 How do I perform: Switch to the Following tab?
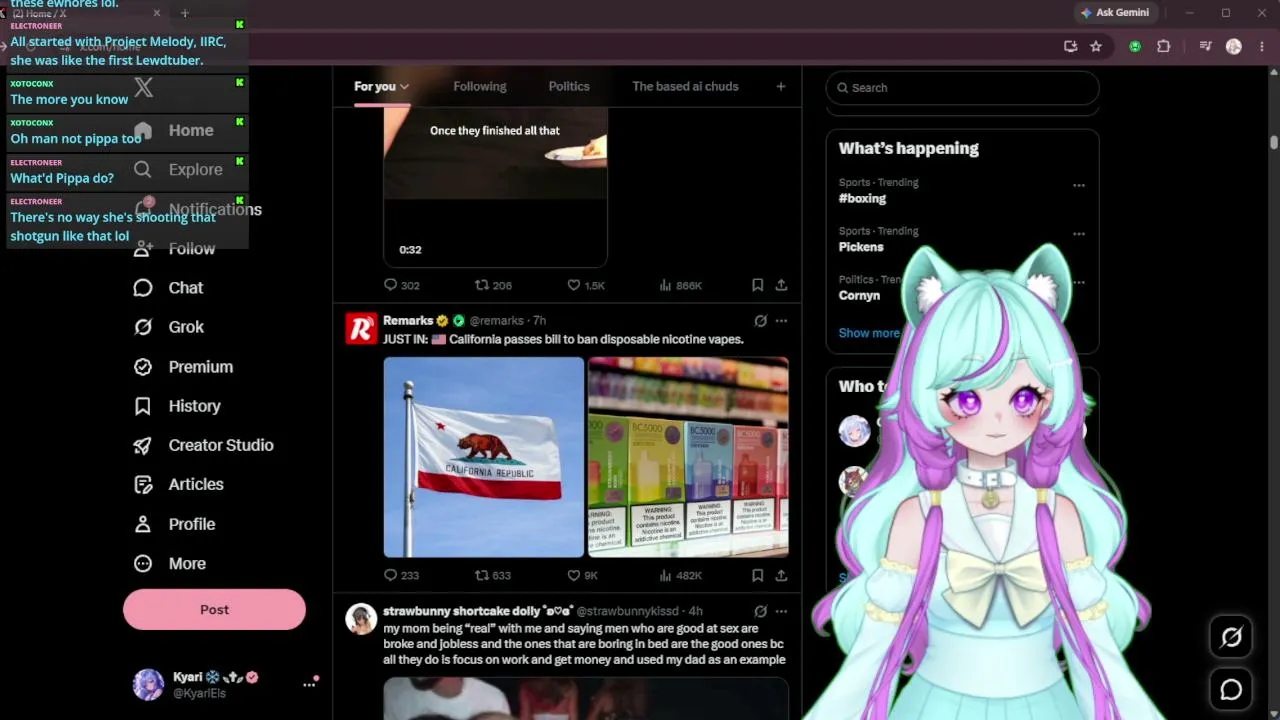480,87
